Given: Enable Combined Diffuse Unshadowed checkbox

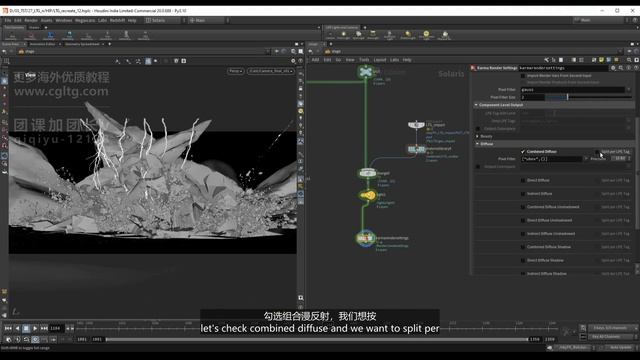Looking at the screenshot, I should pyautogui.click(x=523, y=207).
